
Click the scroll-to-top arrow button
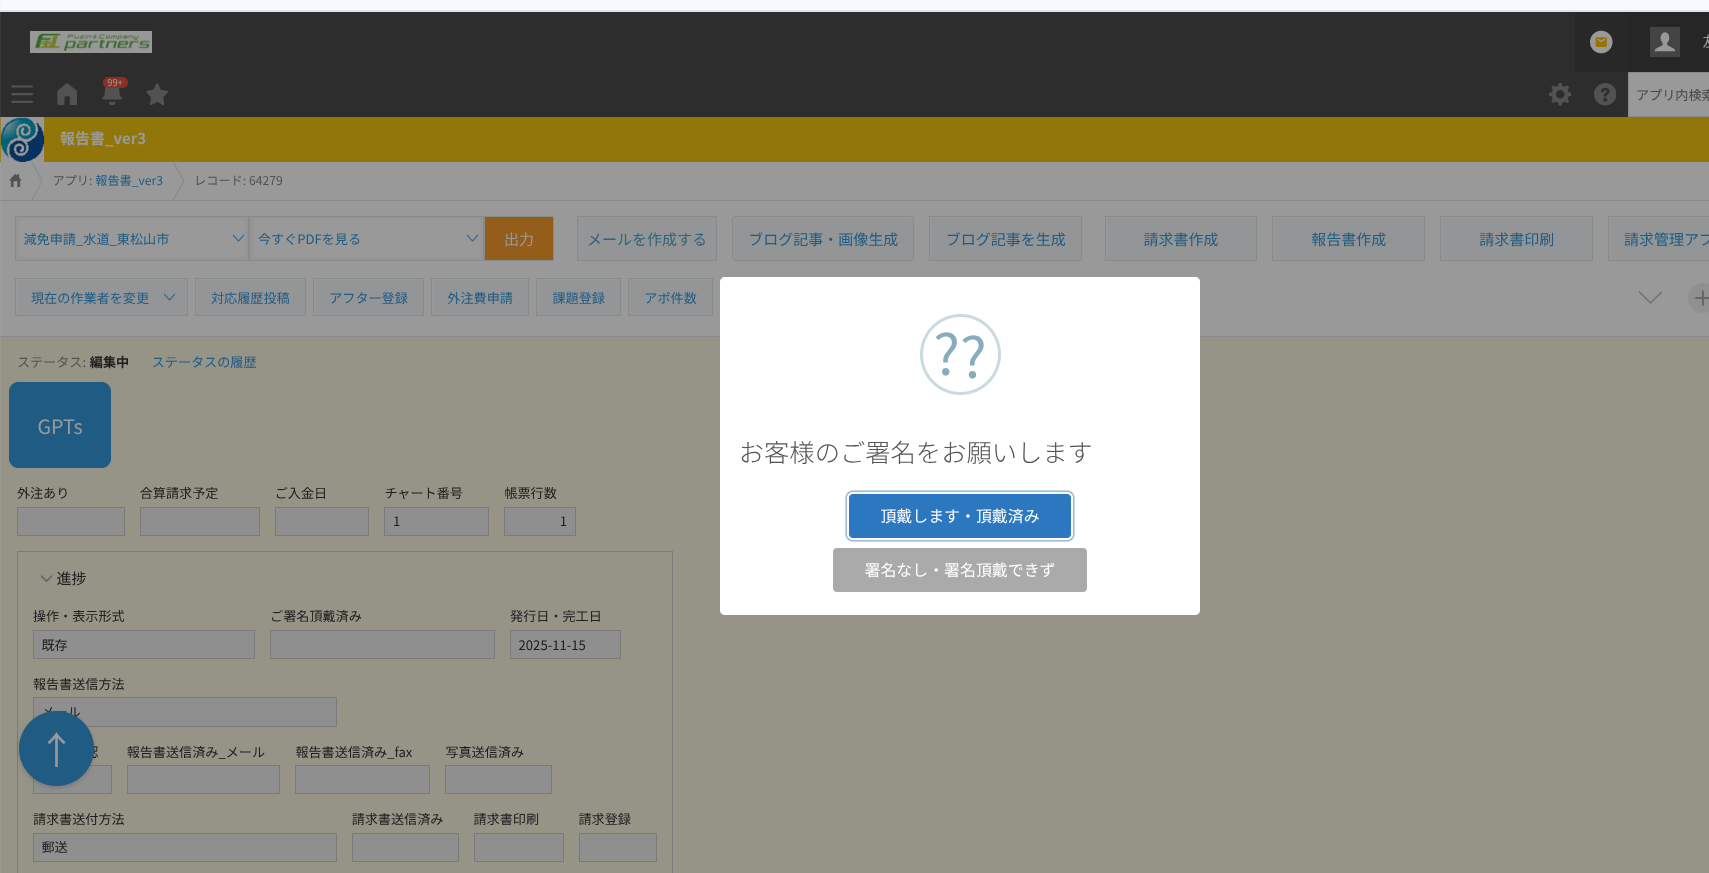click(56, 749)
